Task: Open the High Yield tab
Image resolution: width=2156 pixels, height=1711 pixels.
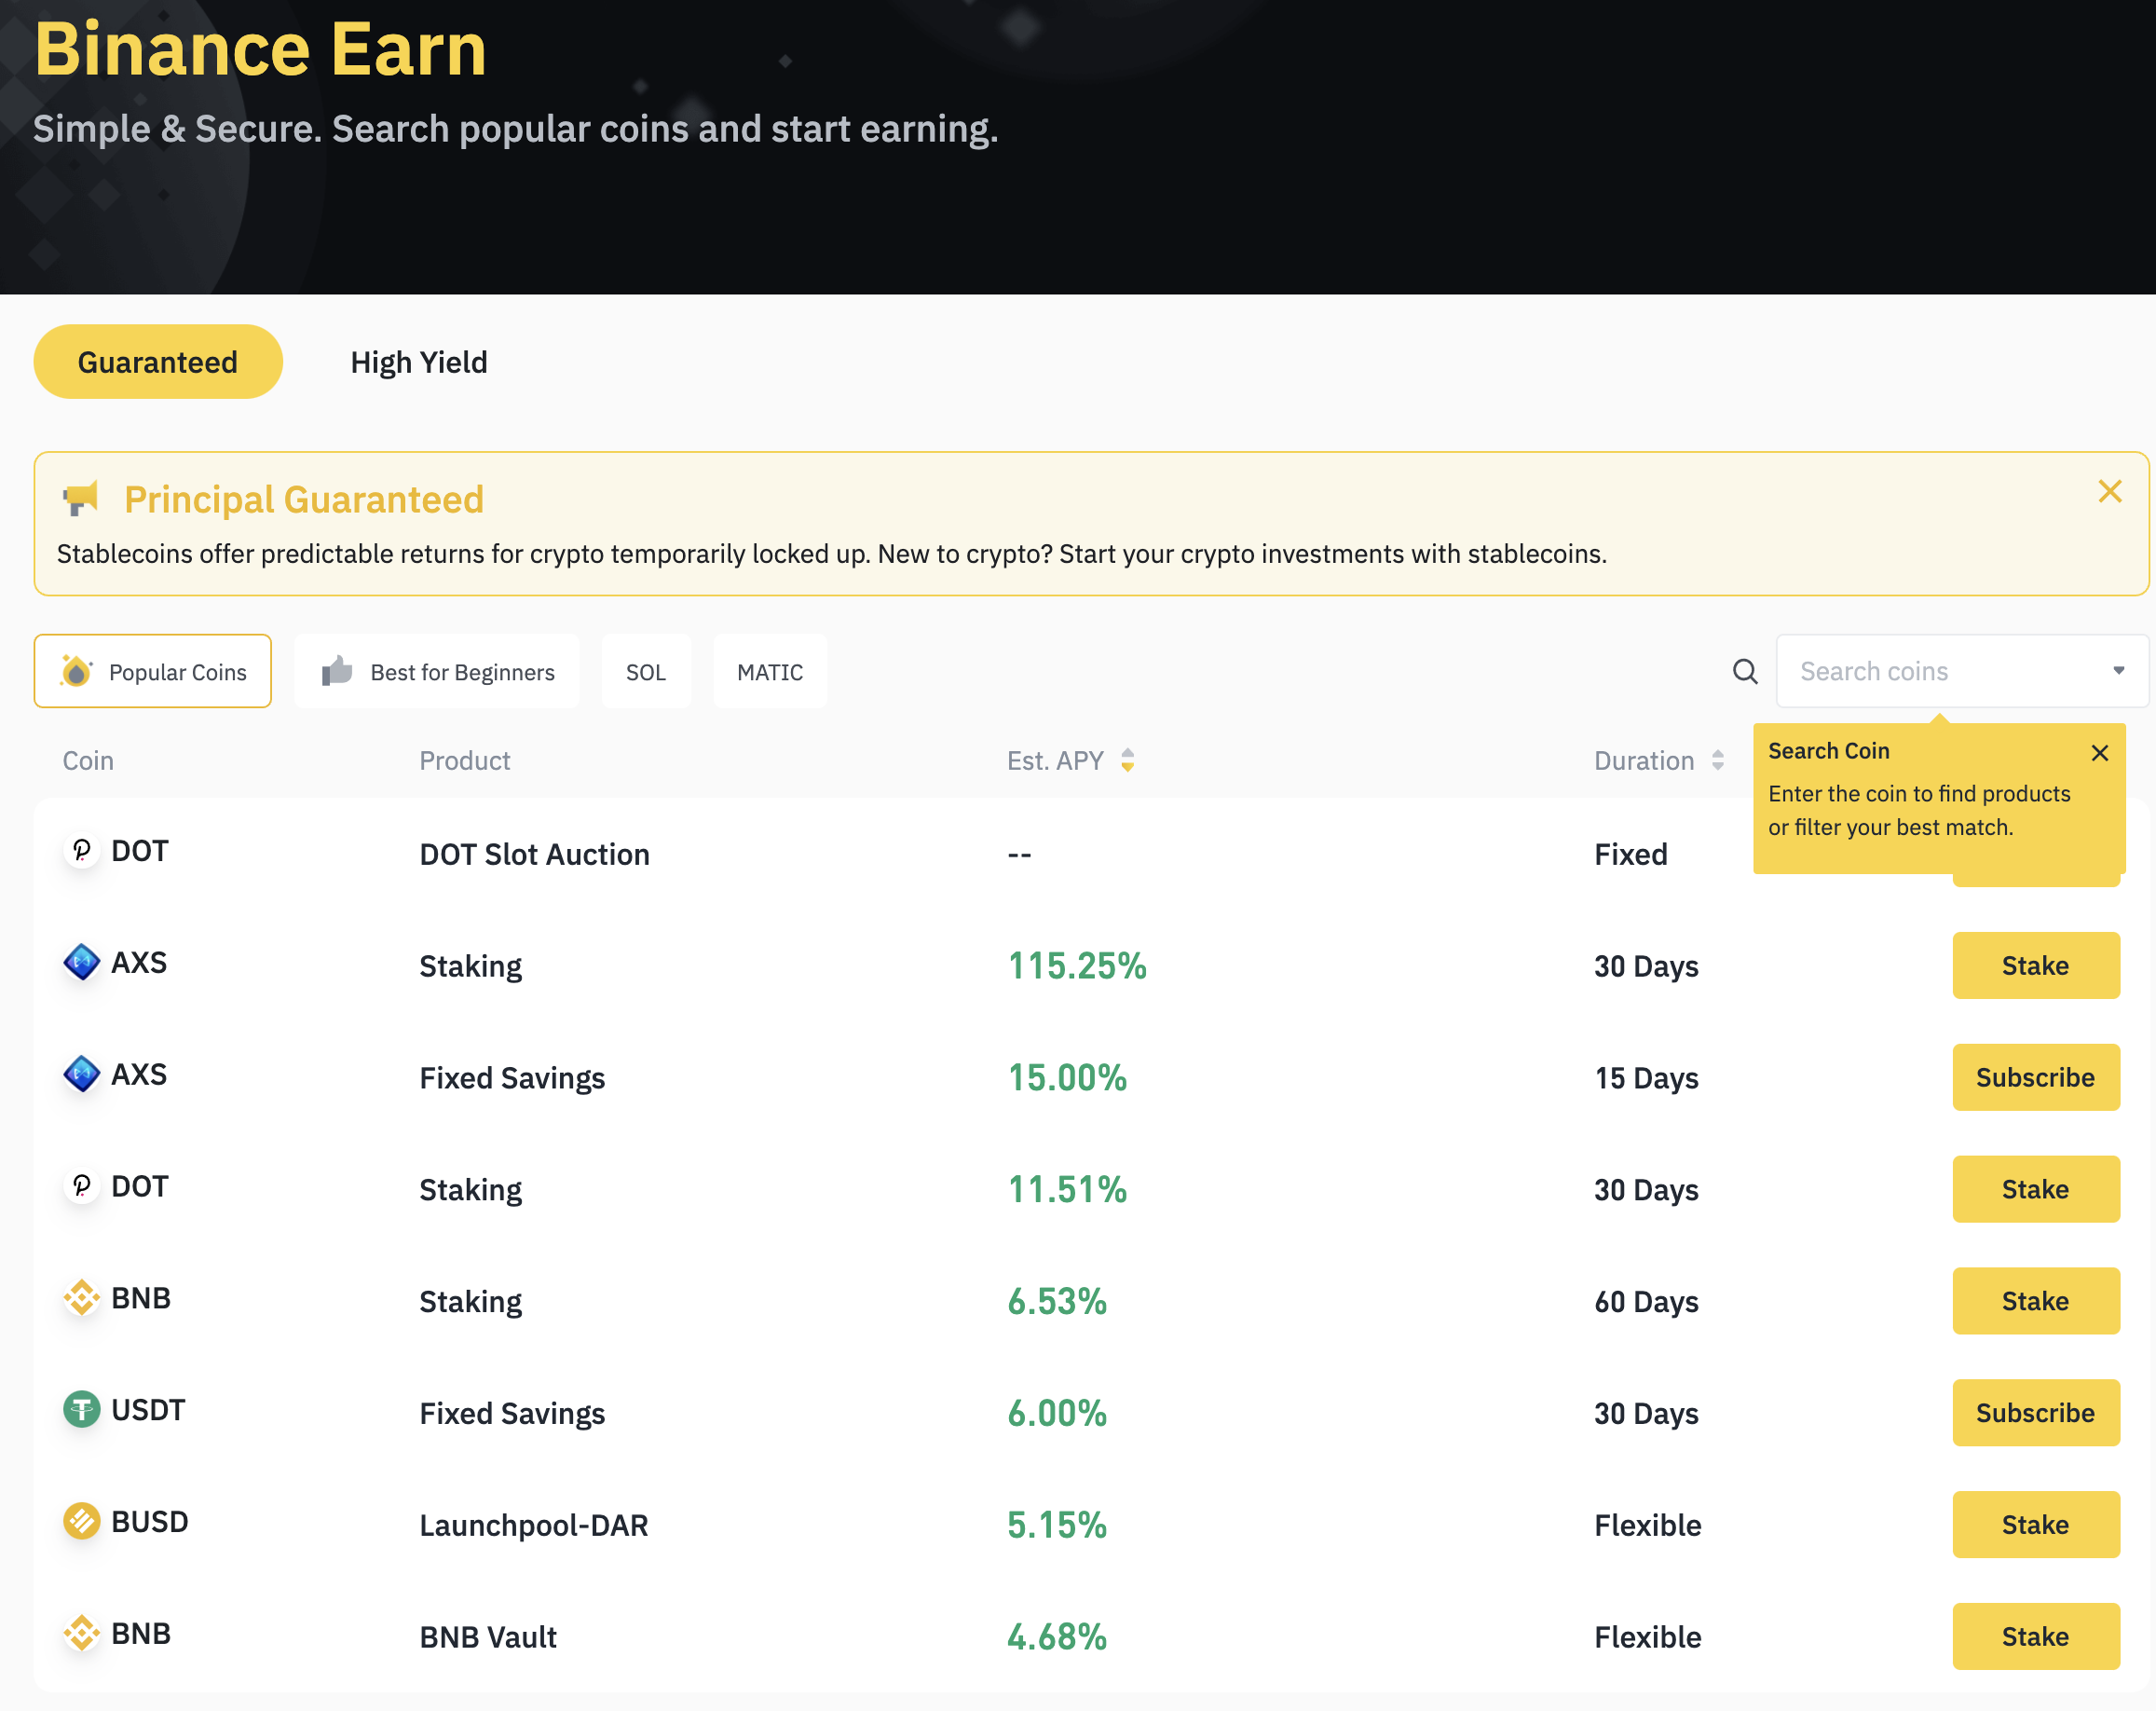Action: tap(419, 362)
